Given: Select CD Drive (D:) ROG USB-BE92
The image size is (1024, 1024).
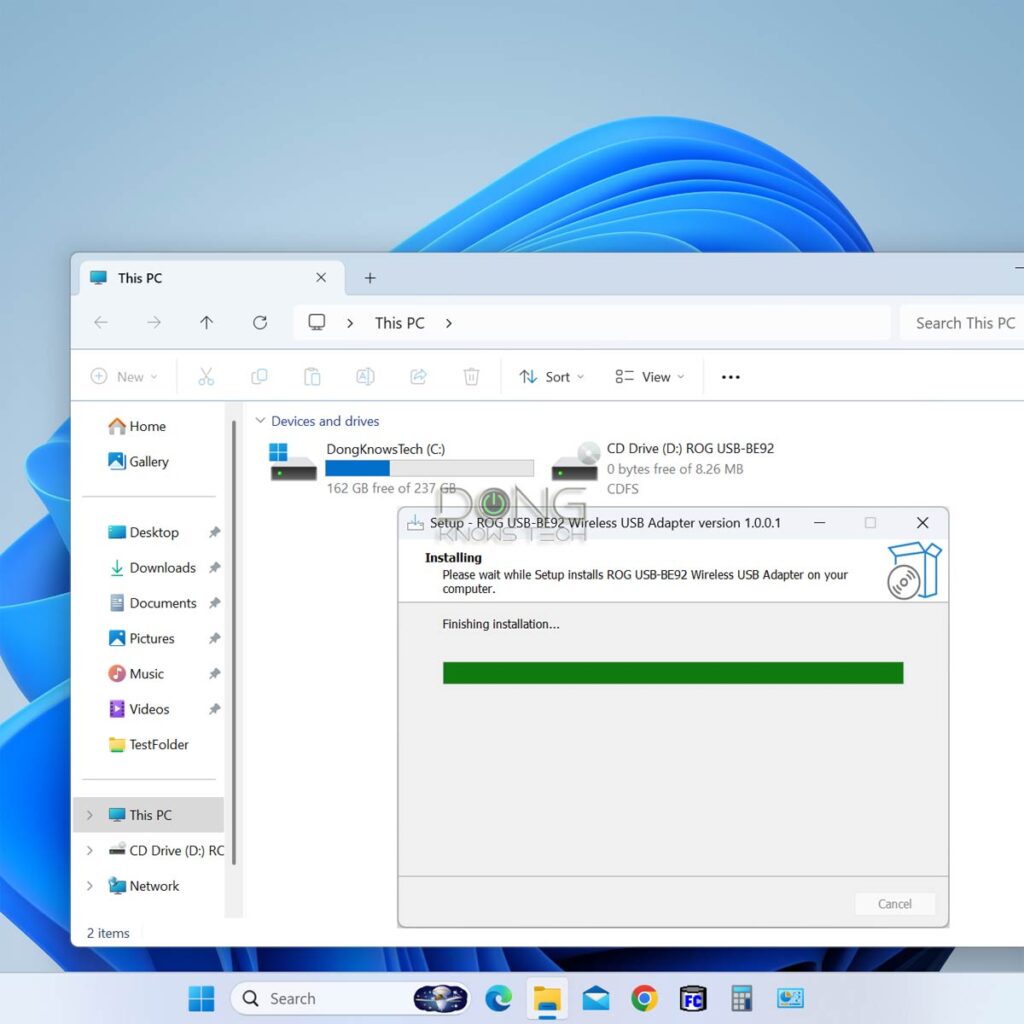Looking at the screenshot, I should click(663, 468).
